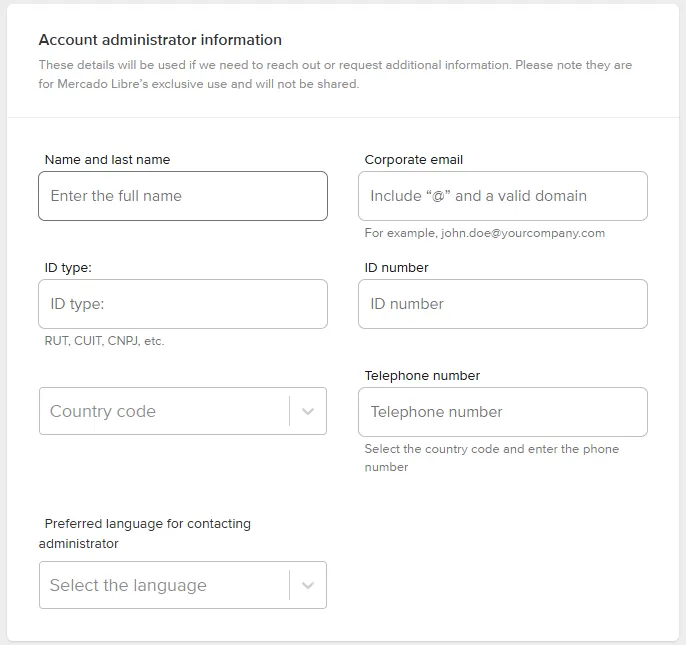The height and width of the screenshot is (645, 686).
Task: Click the Country code dropdown chevron arrow
Action: point(308,411)
